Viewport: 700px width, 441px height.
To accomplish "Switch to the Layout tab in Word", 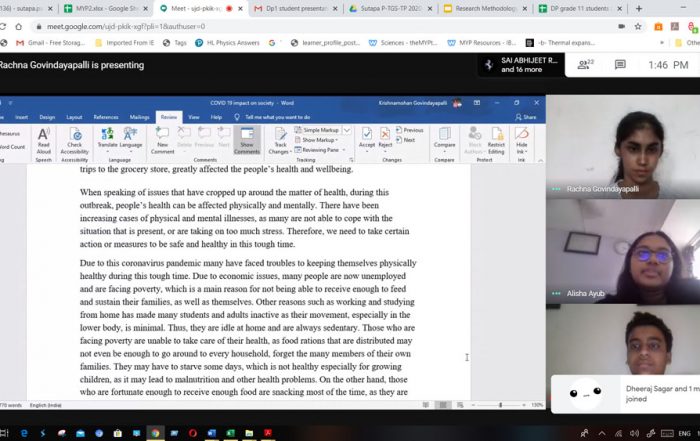I will click(x=74, y=117).
